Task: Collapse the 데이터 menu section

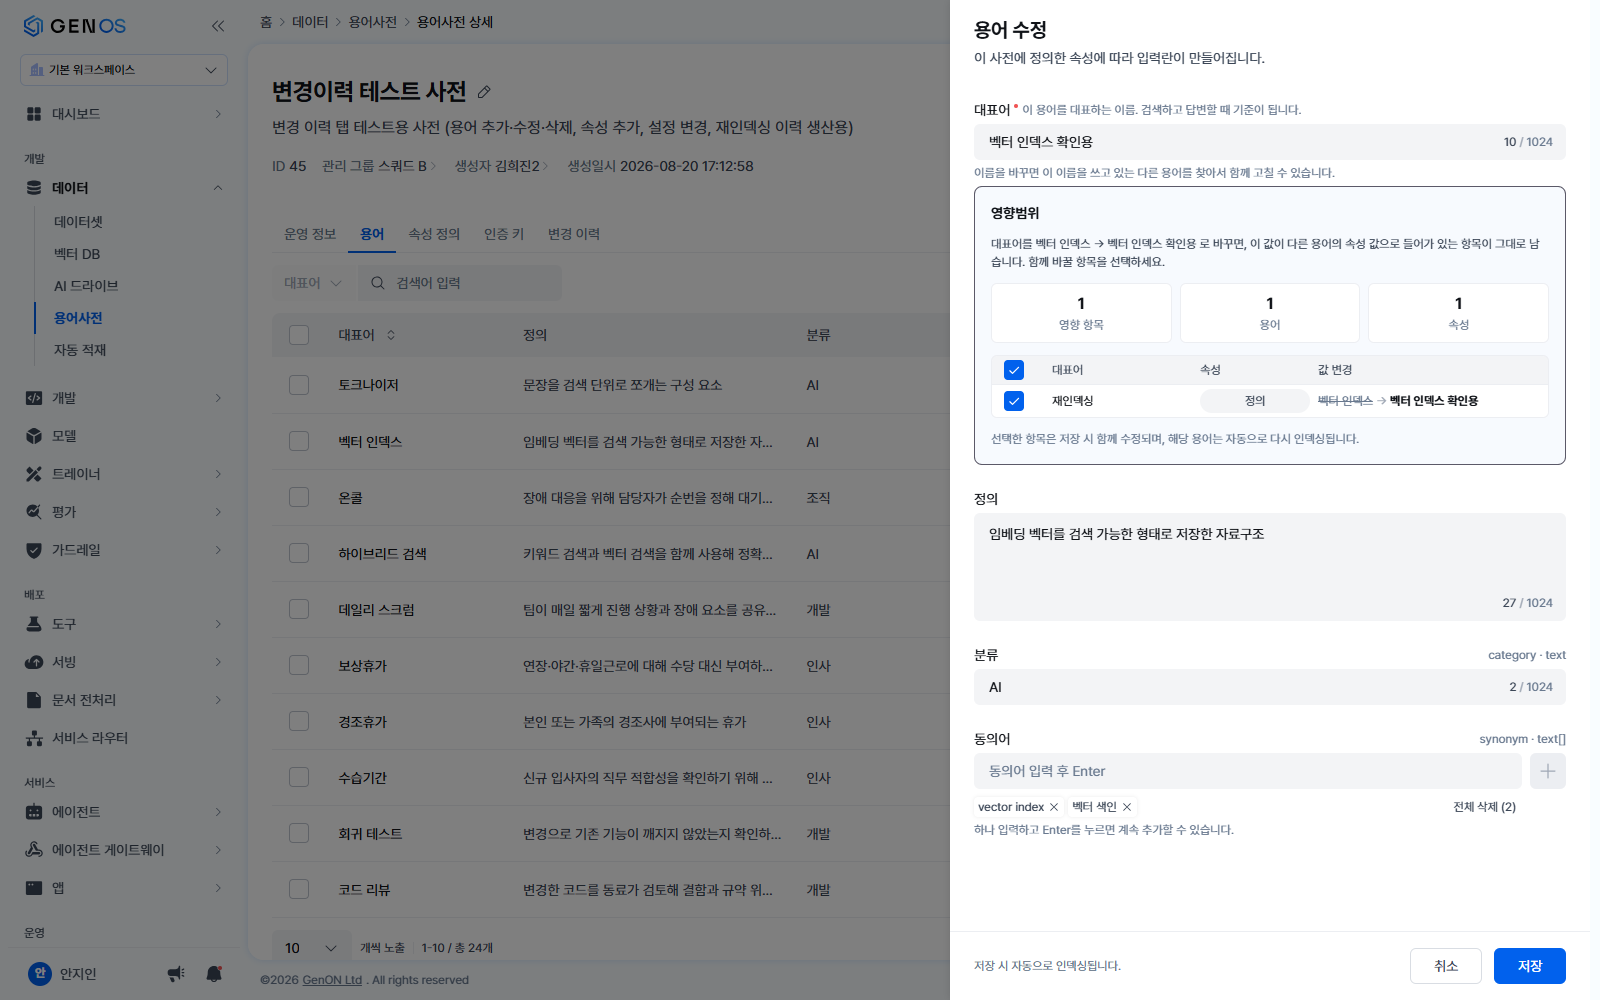Action: pos(218,188)
